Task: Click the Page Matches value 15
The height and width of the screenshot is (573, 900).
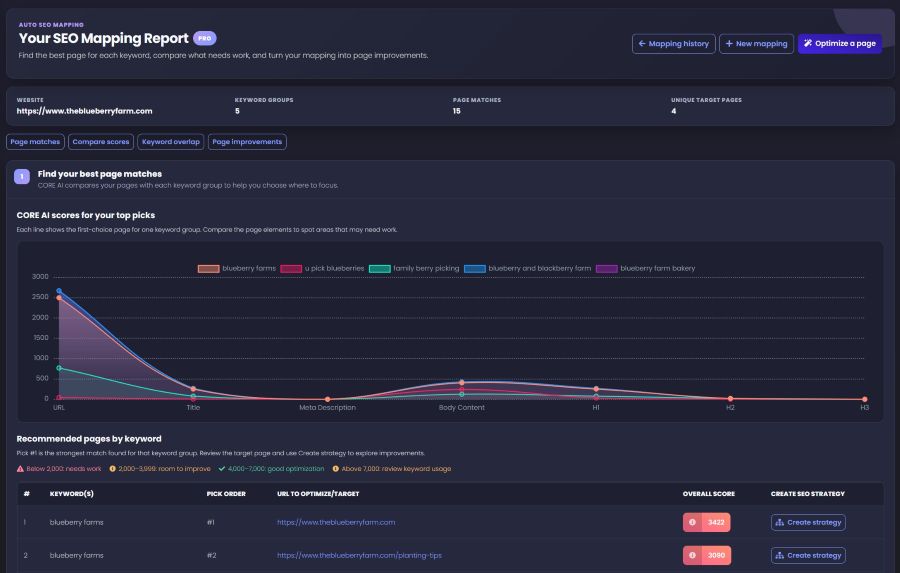Action: pyautogui.click(x=456, y=111)
